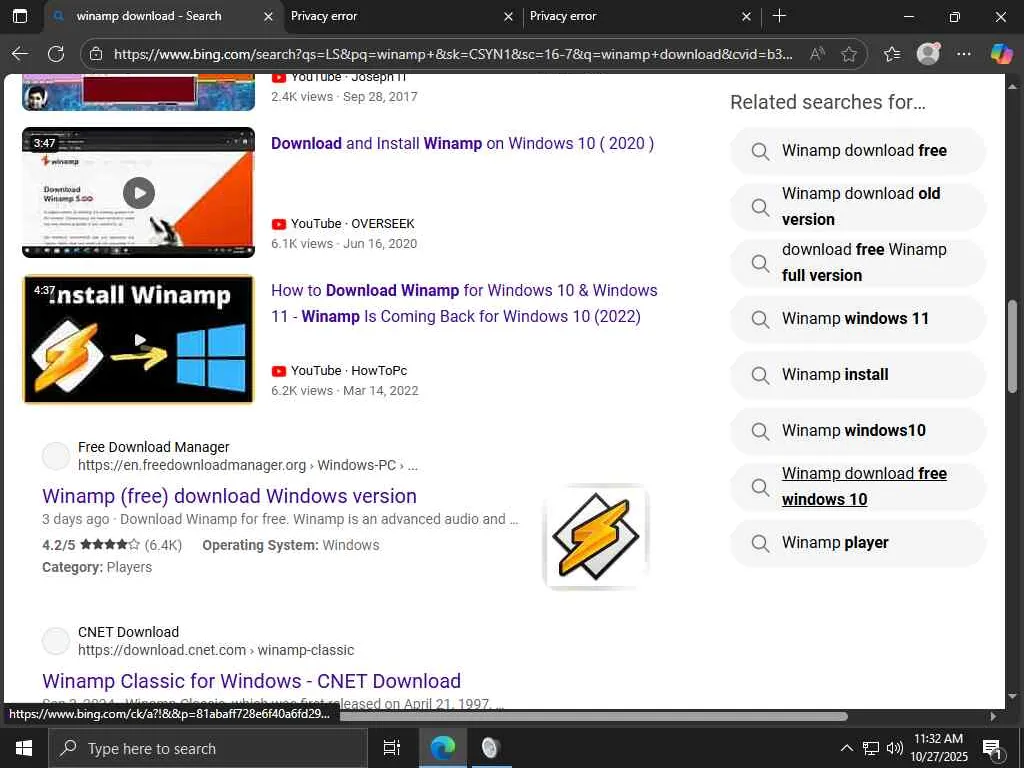Open Winamp Classic for Windows - CNET Download
Viewport: 1024px width, 768px height.
coord(251,681)
